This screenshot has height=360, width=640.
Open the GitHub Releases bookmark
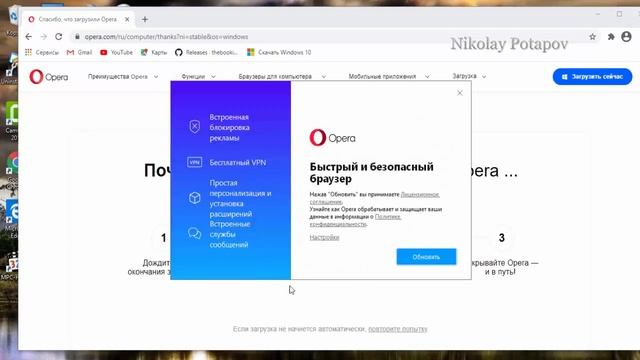(207, 52)
